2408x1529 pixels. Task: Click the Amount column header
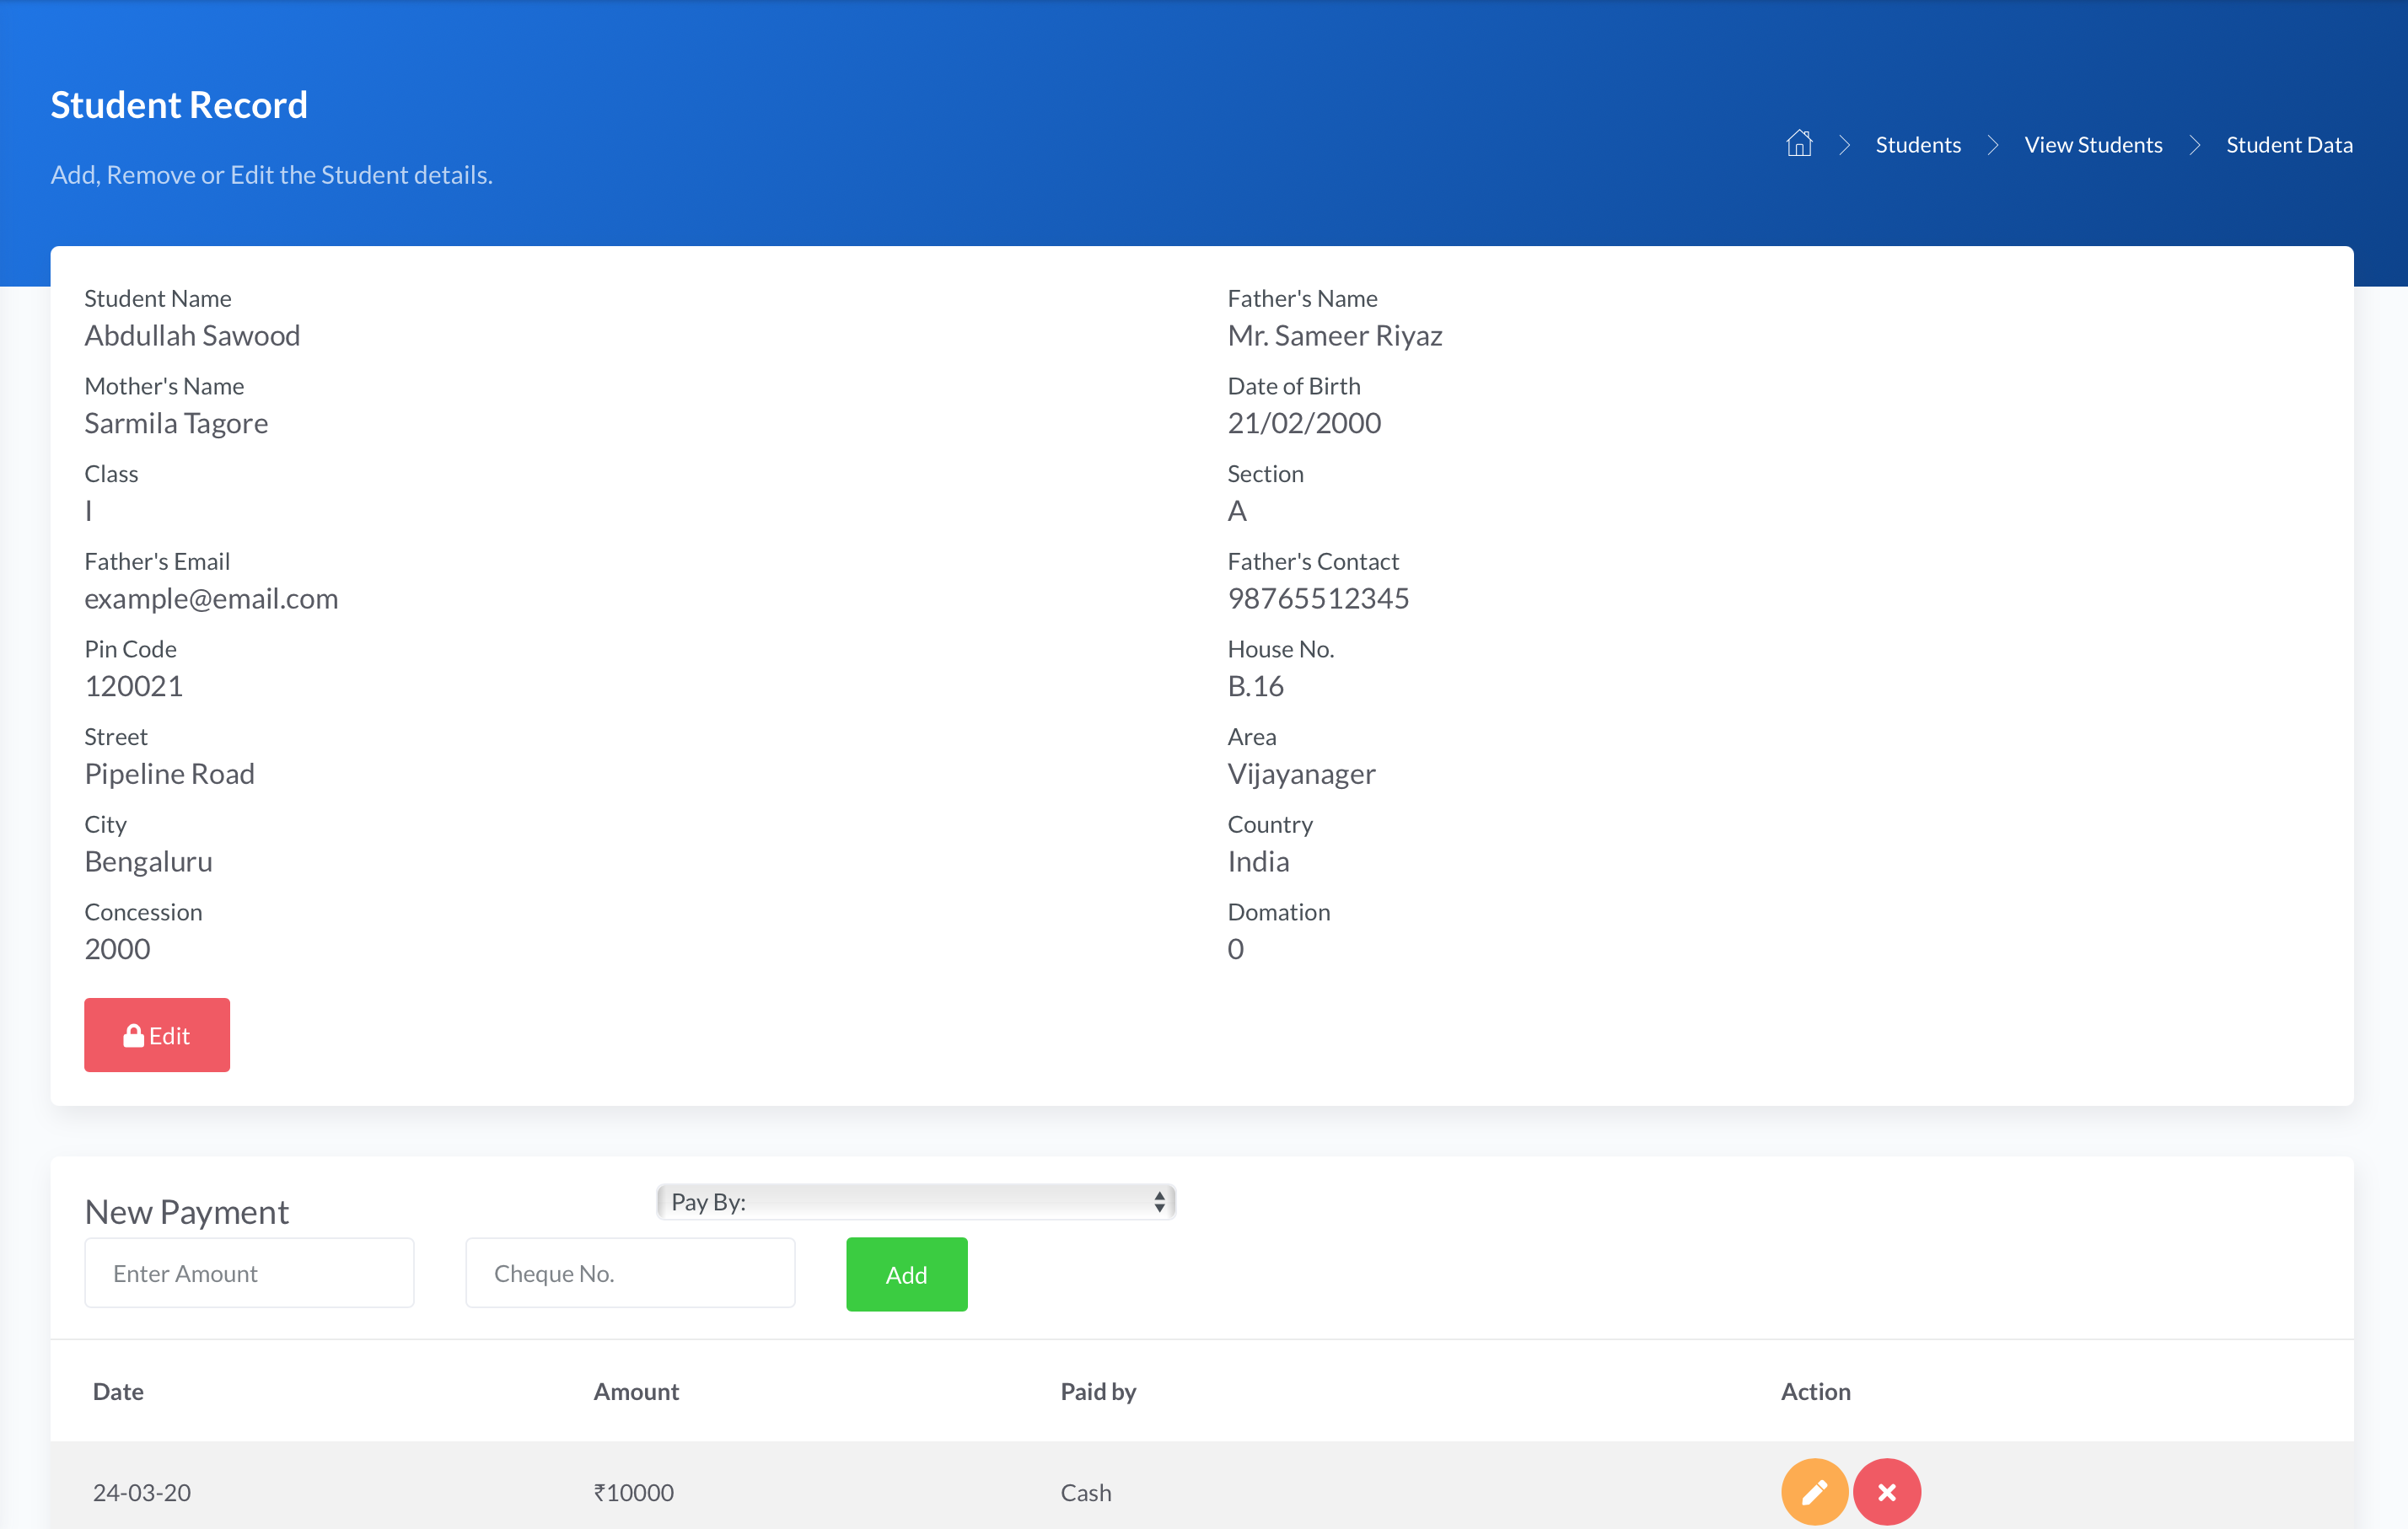tap(636, 1391)
